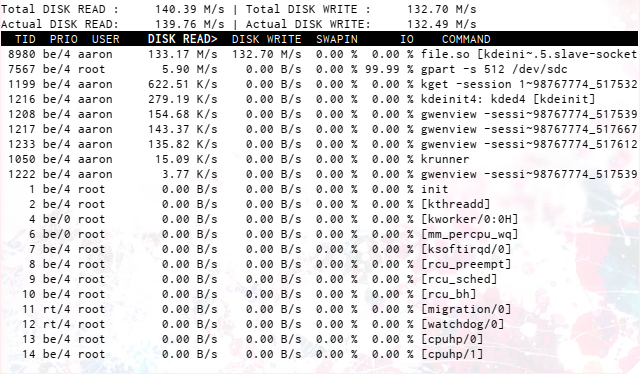
Task: Select the DISK READ> sort column header
Action: pos(182,39)
